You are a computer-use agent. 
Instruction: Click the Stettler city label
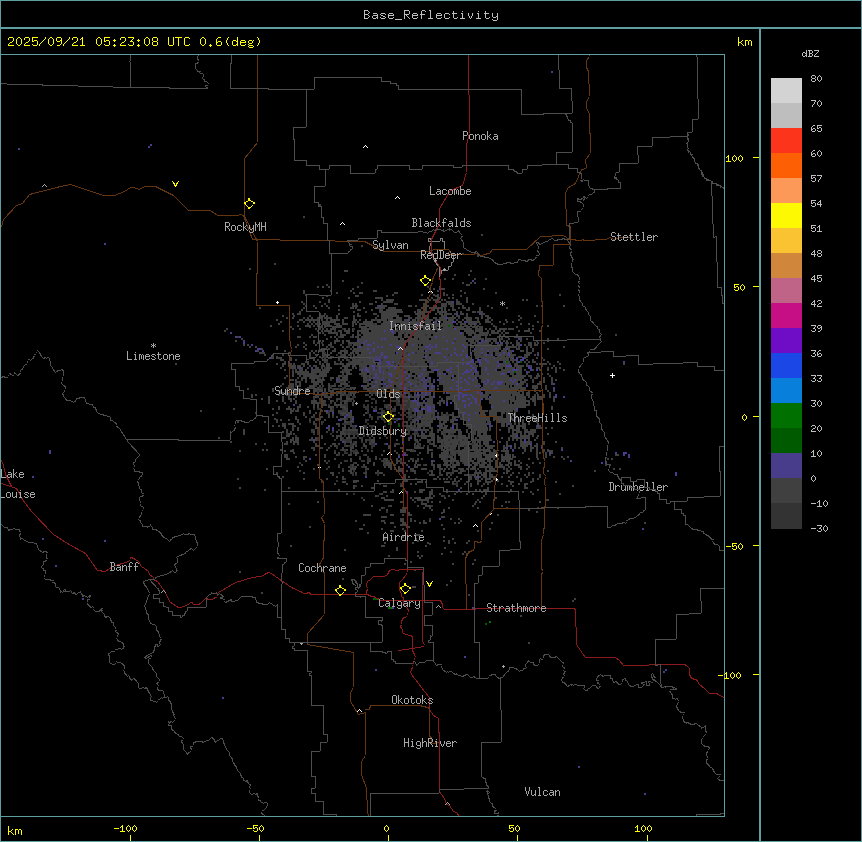634,237
